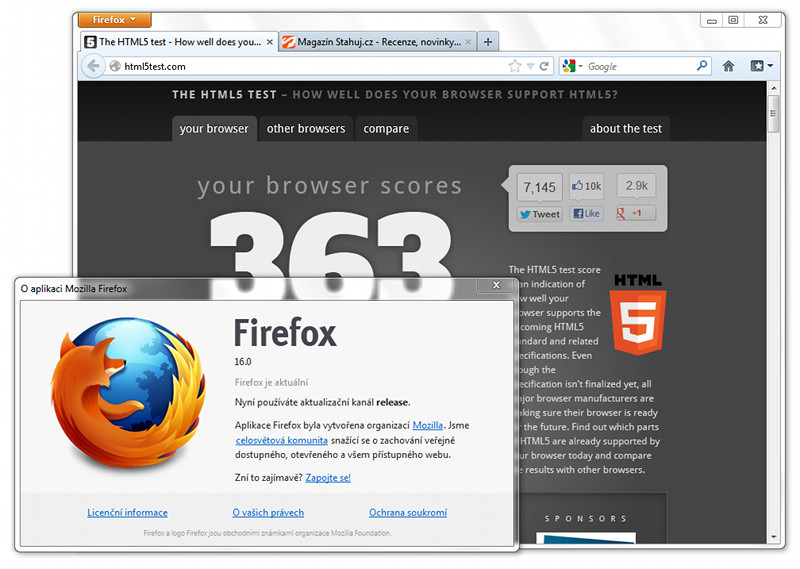Open the URL history dropdown arrow
The height and width of the screenshot is (569, 800).
[531, 66]
